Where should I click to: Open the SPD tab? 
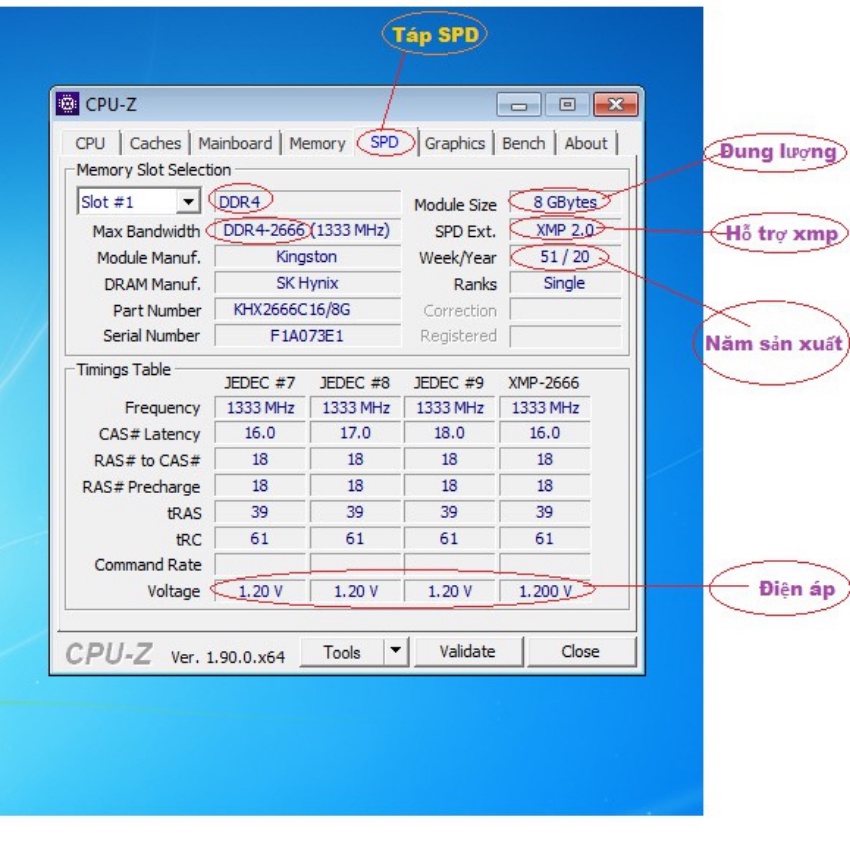[x=385, y=143]
